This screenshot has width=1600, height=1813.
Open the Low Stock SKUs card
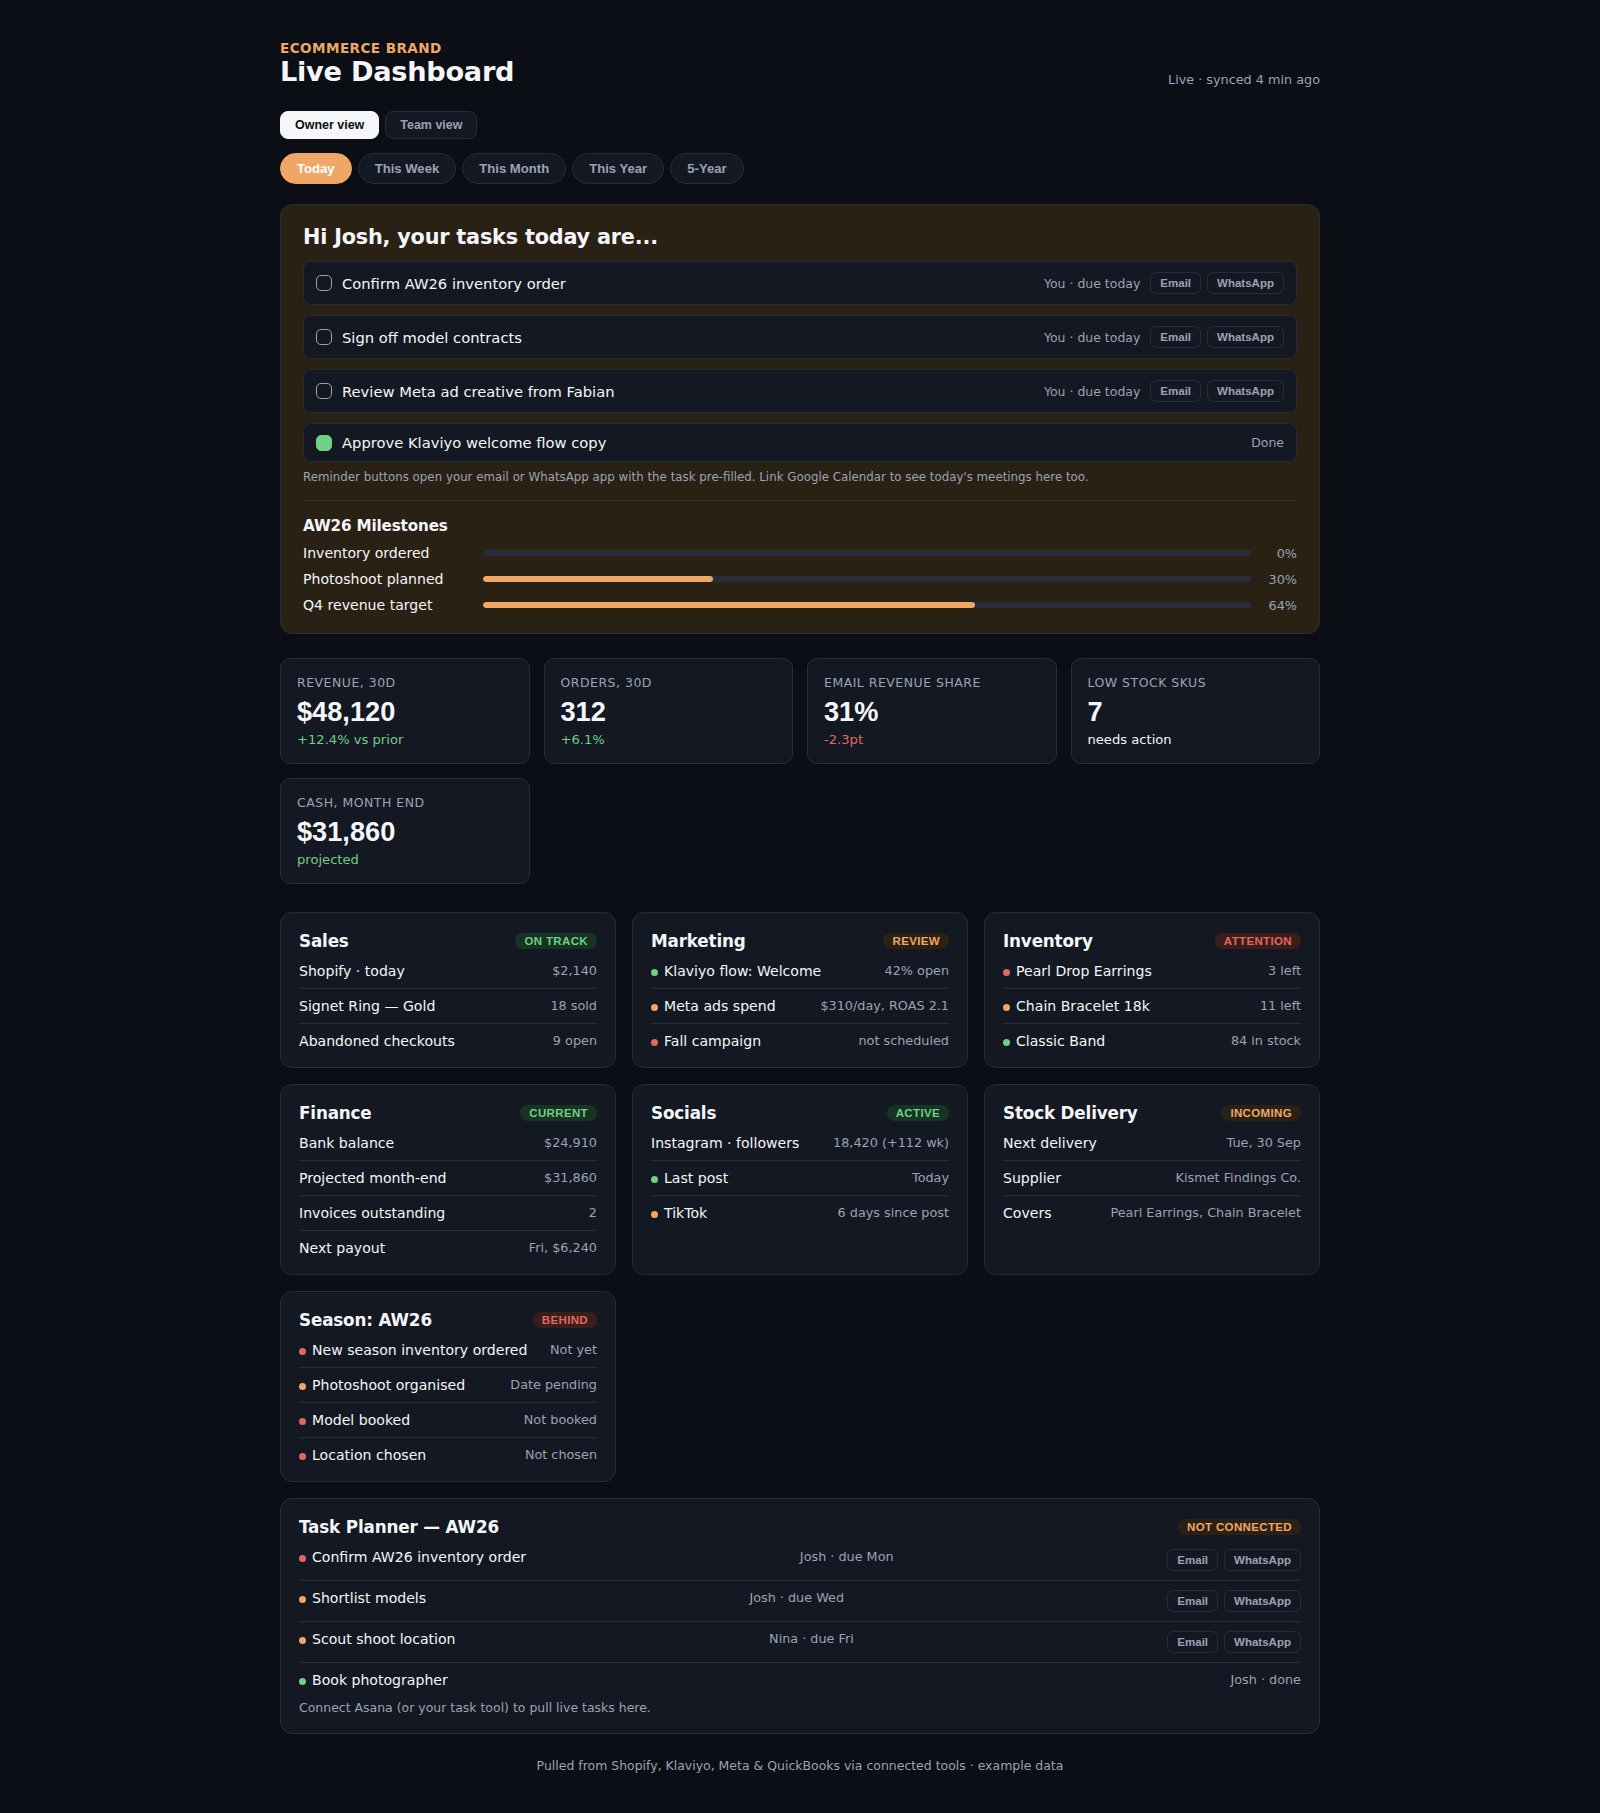(1195, 711)
